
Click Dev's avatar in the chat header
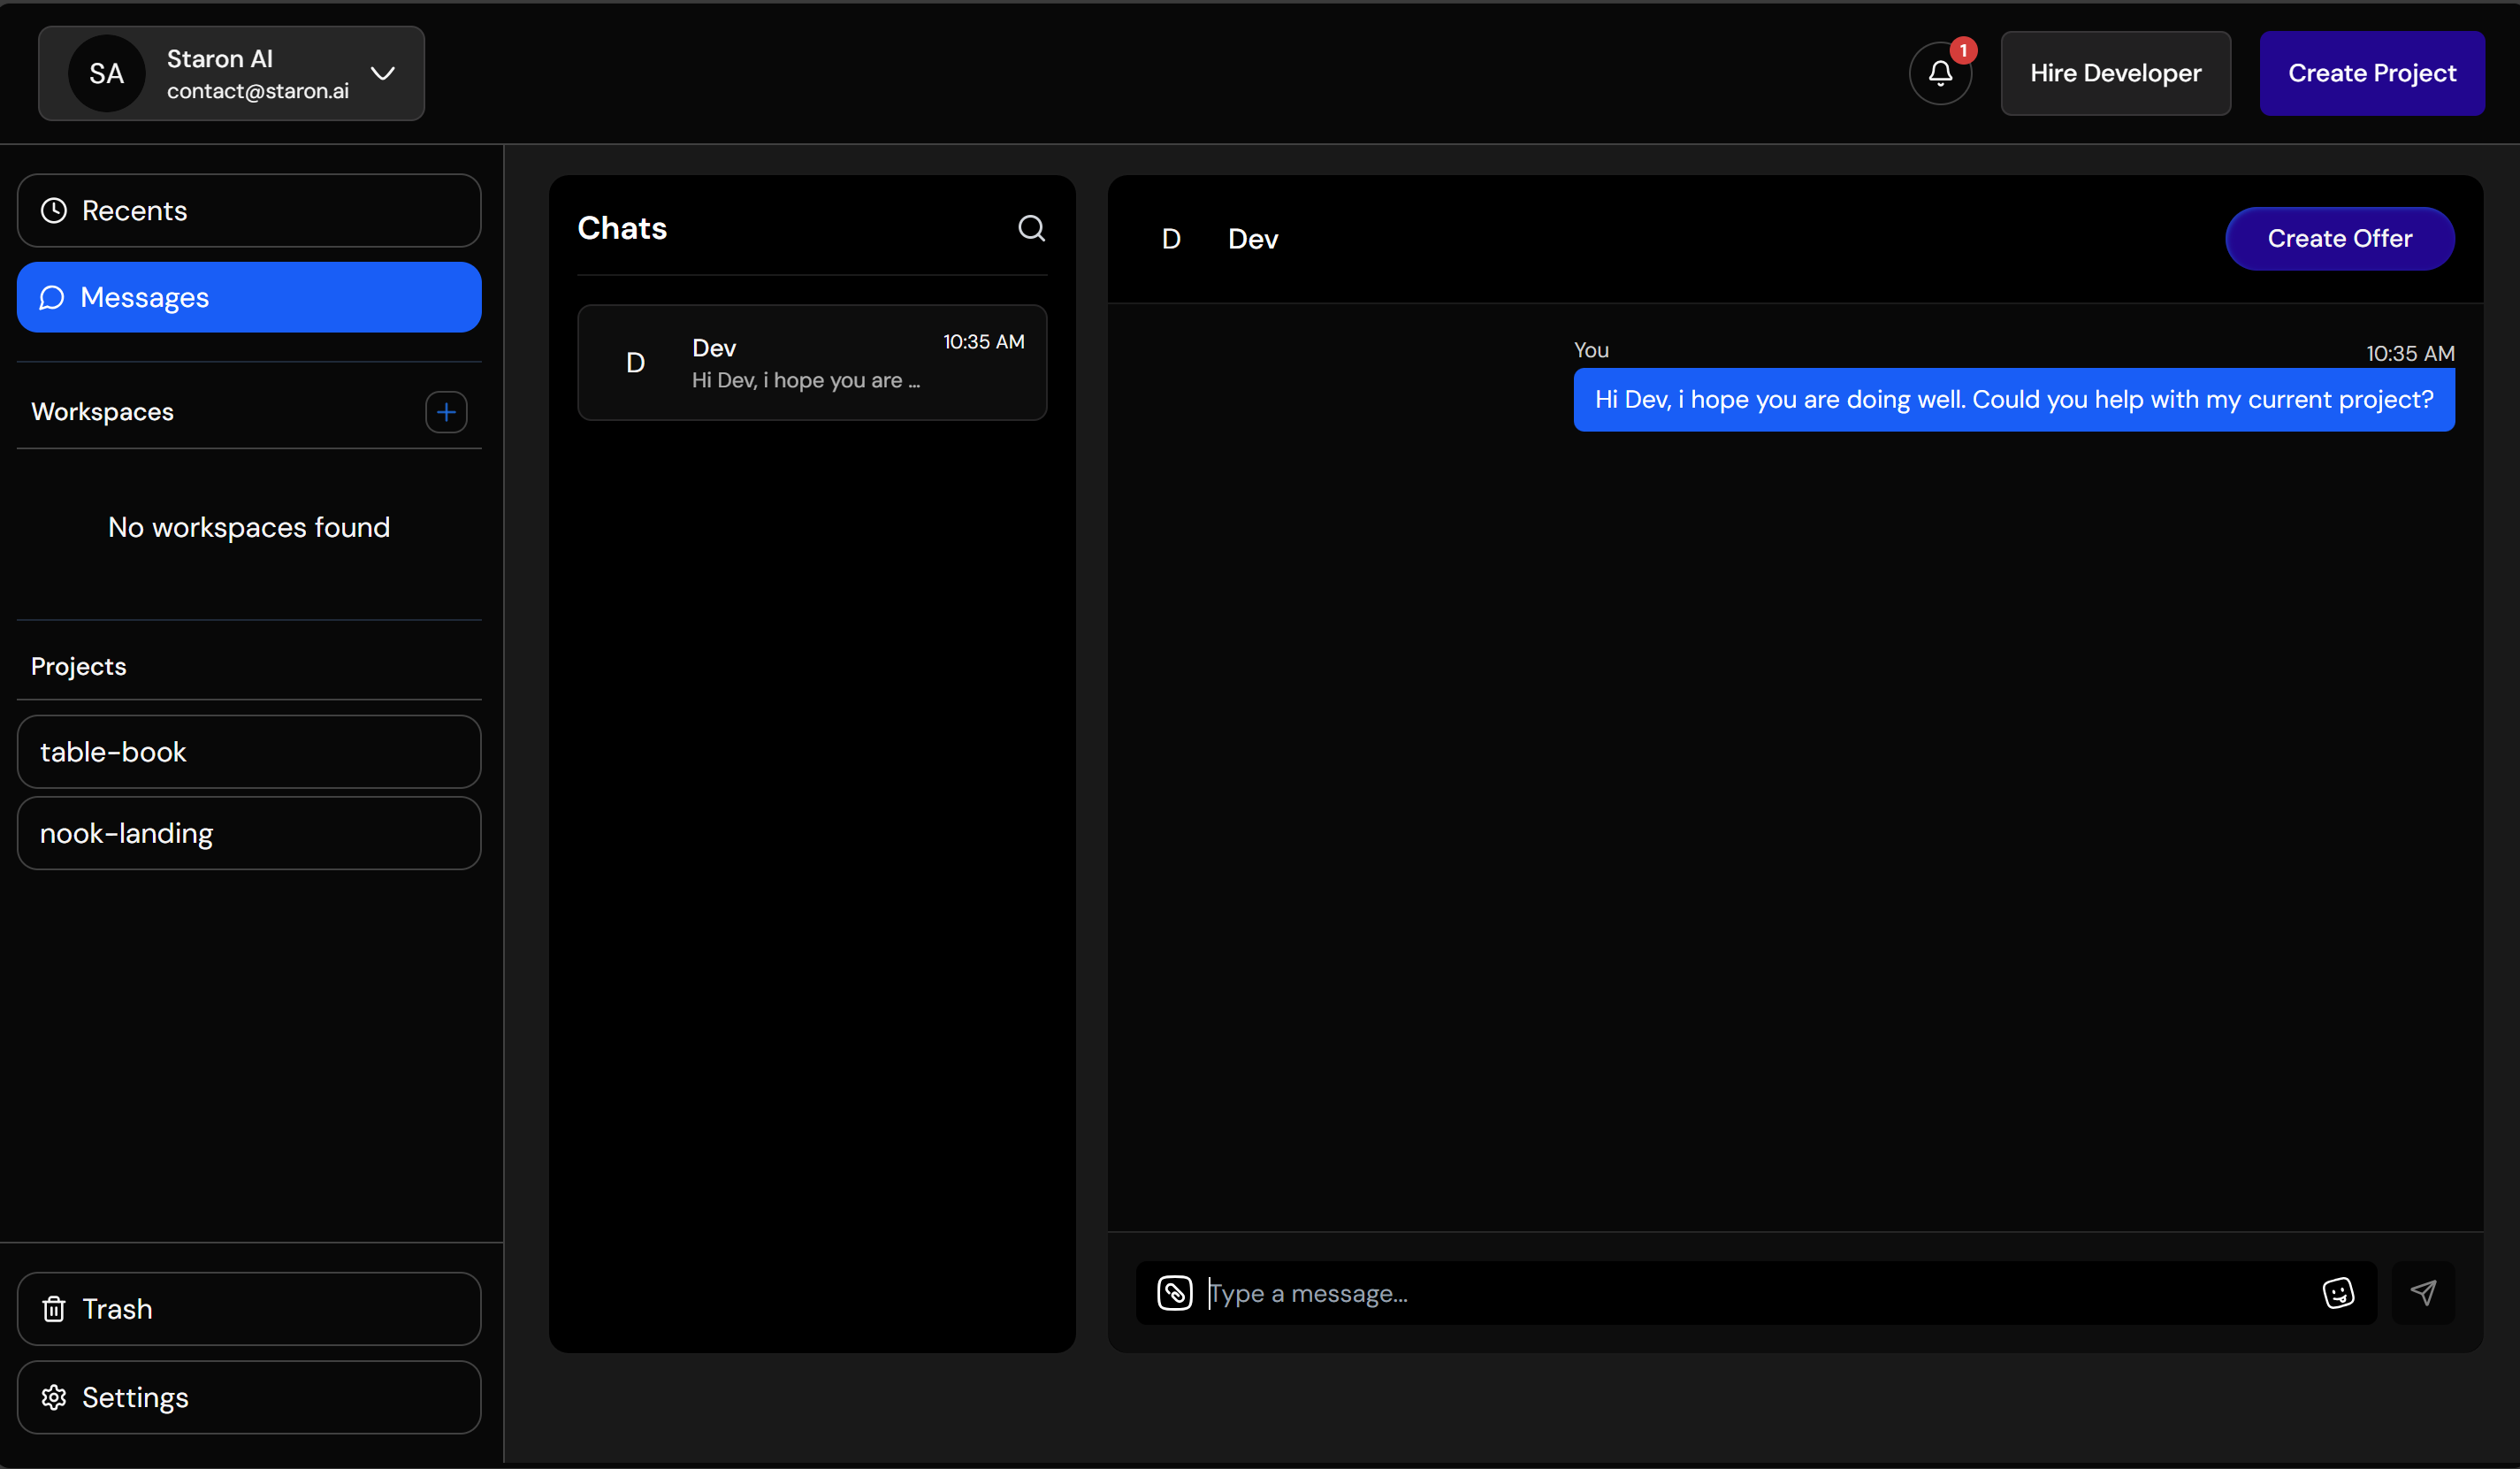1171,239
